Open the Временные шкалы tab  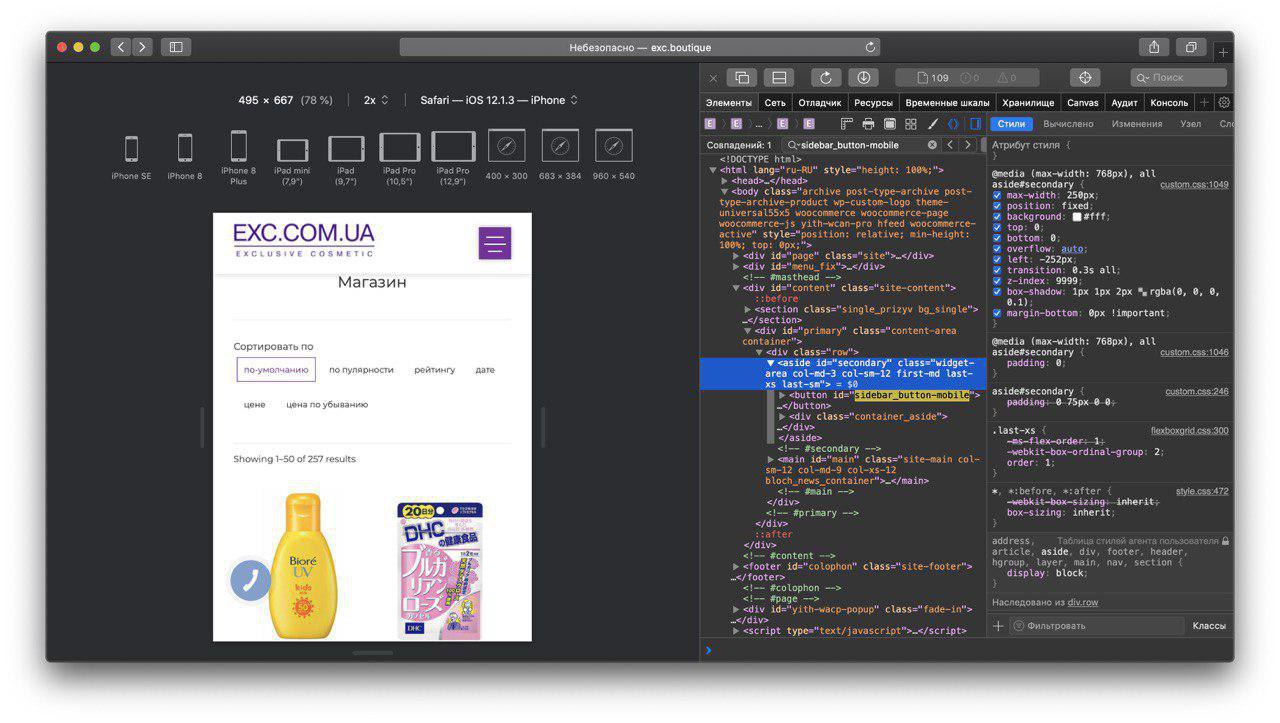(x=946, y=102)
